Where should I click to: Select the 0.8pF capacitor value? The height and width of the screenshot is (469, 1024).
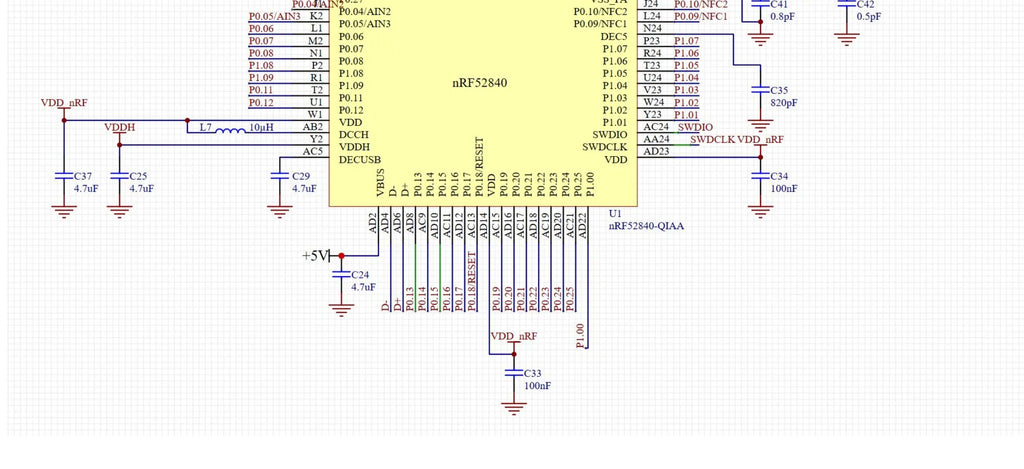tap(783, 16)
